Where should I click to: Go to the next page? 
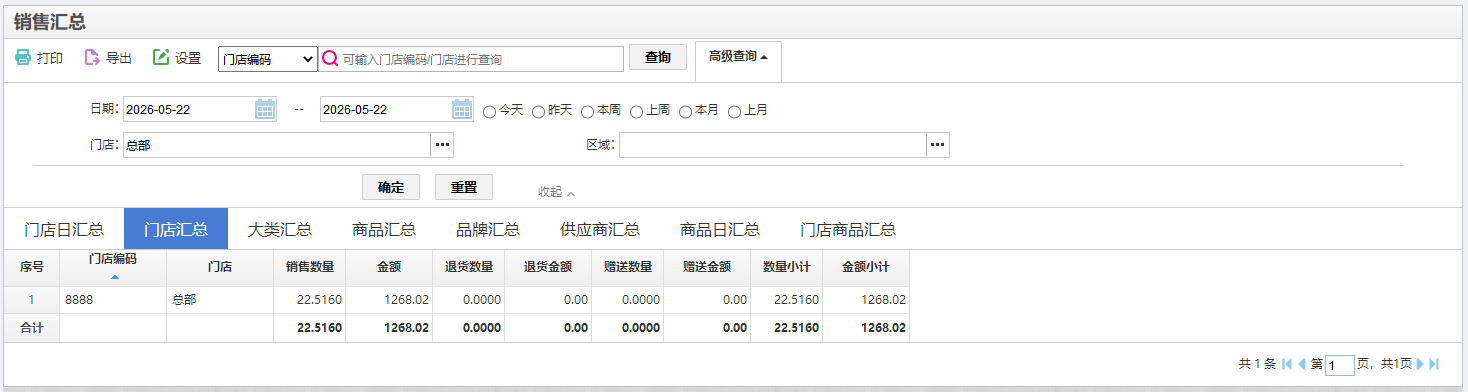click(1420, 364)
